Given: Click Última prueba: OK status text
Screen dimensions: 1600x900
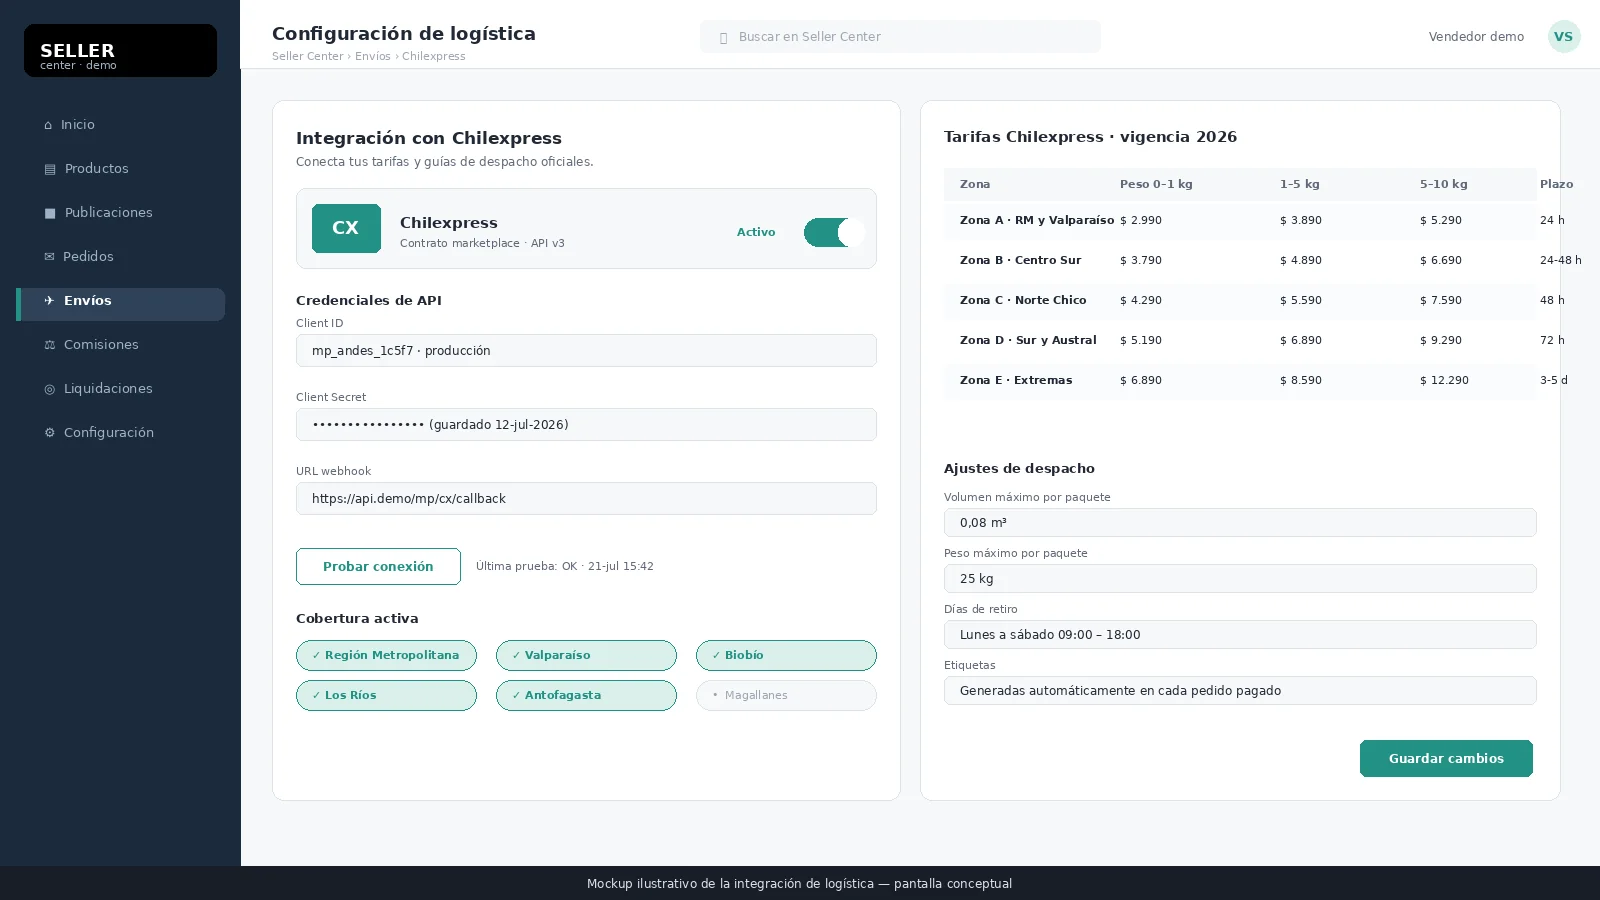Looking at the screenshot, I should coord(565,566).
